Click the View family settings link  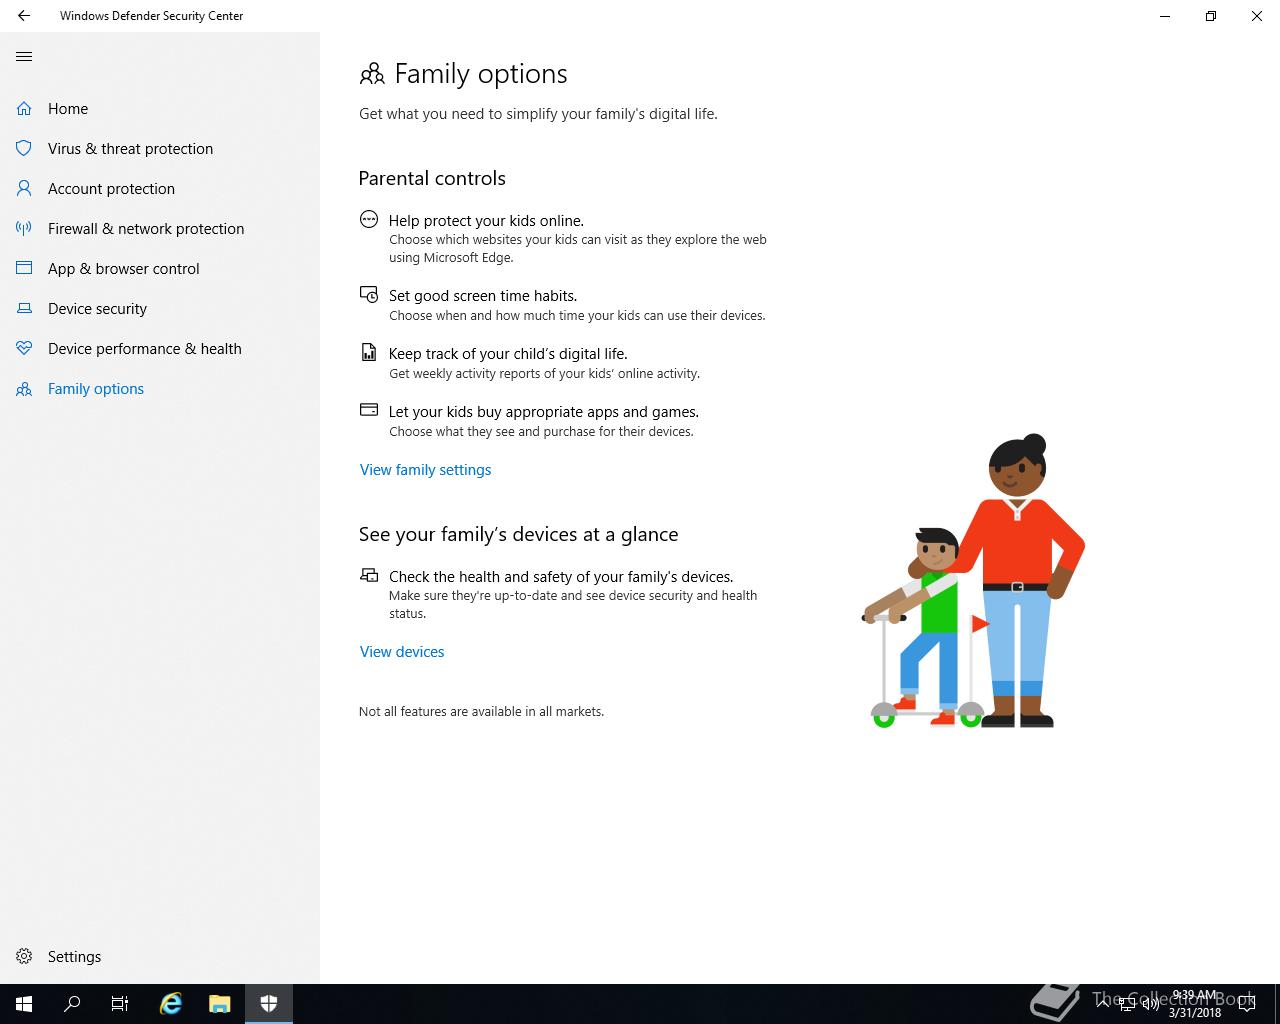(425, 469)
